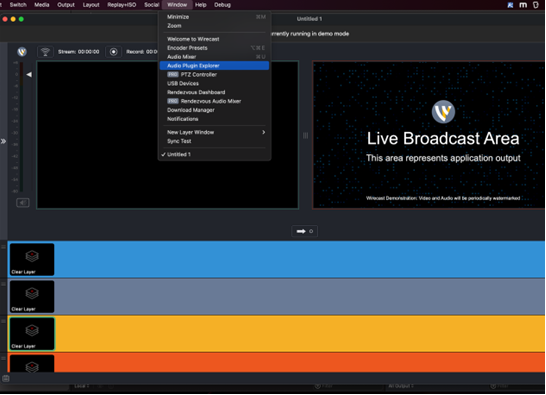546x395 pixels.
Task: Start recording with the record circle button
Action: click(114, 52)
